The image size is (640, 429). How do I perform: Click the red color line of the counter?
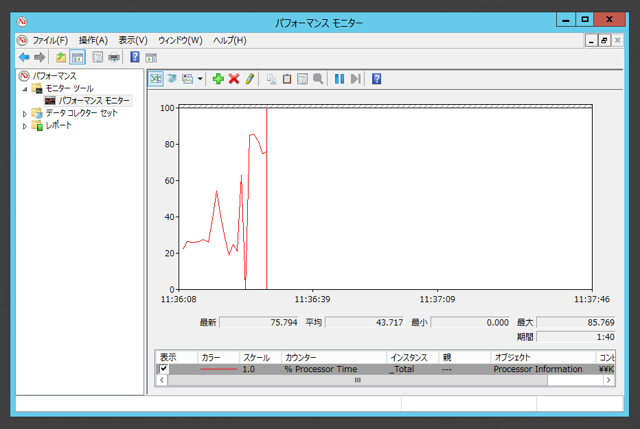coord(218,369)
